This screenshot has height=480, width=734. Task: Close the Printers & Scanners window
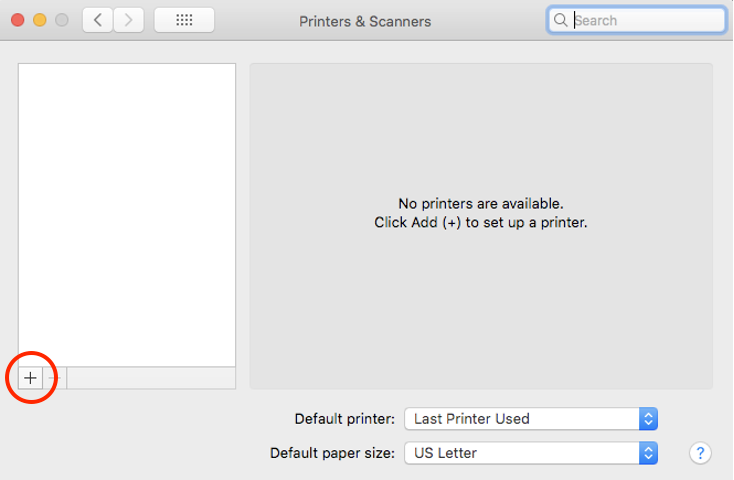pyautogui.click(x=18, y=20)
